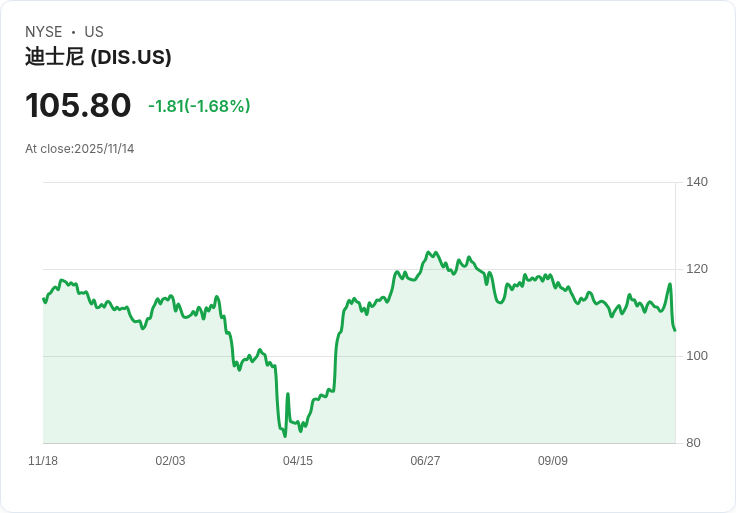Click the NYSE exchange label
Viewport: 736px width, 513px height.
(46, 32)
